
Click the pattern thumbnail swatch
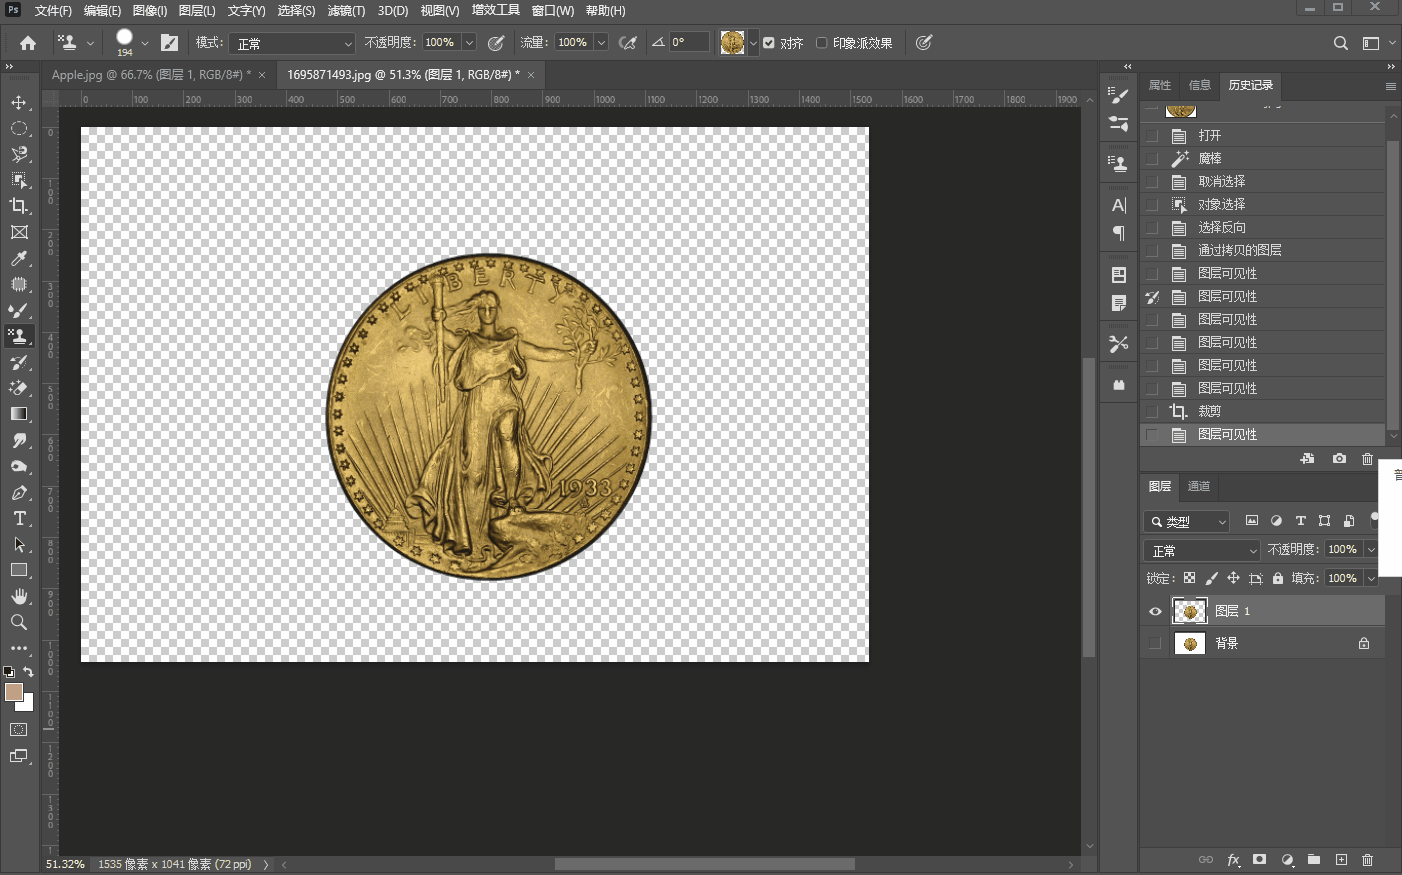click(x=732, y=43)
